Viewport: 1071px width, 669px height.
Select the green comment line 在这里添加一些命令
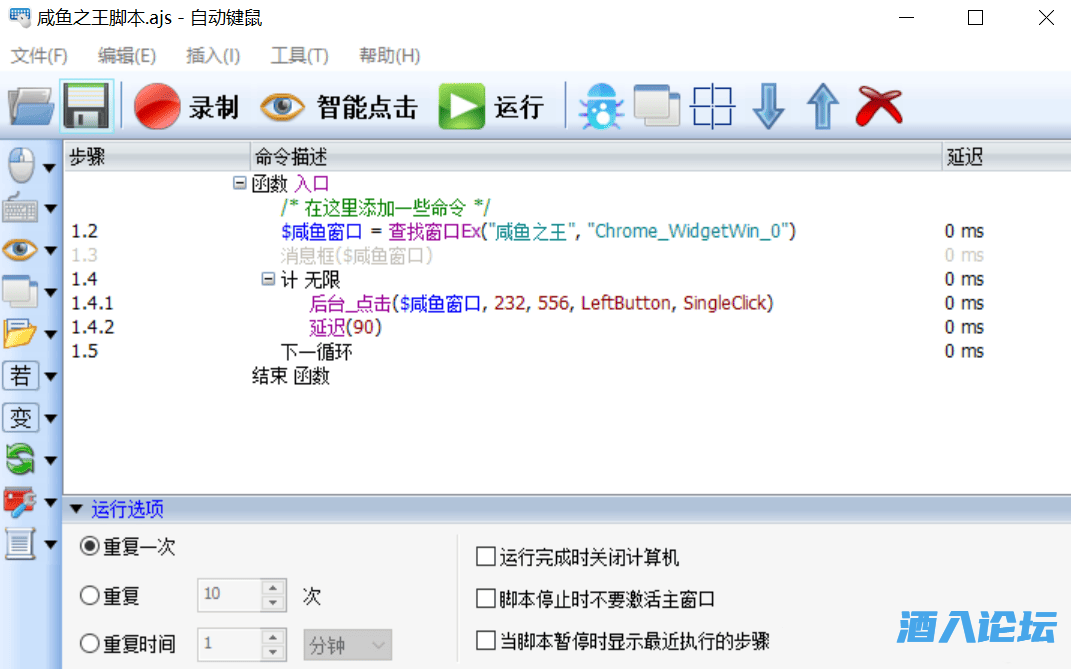385,207
